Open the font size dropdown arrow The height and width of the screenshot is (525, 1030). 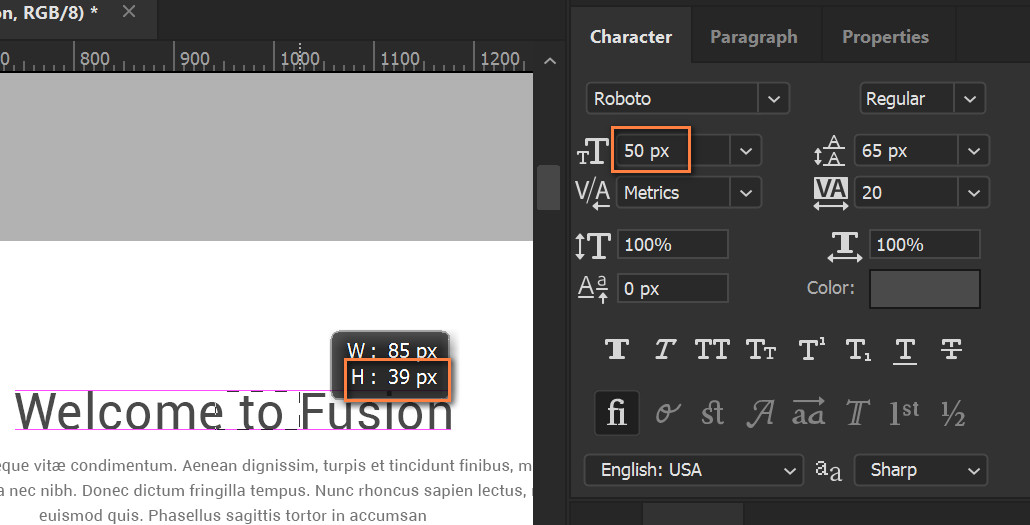pos(746,150)
